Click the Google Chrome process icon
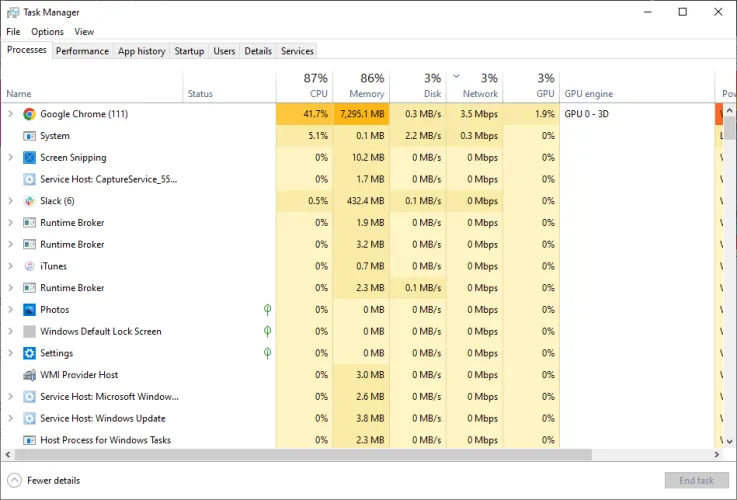 tap(29, 114)
